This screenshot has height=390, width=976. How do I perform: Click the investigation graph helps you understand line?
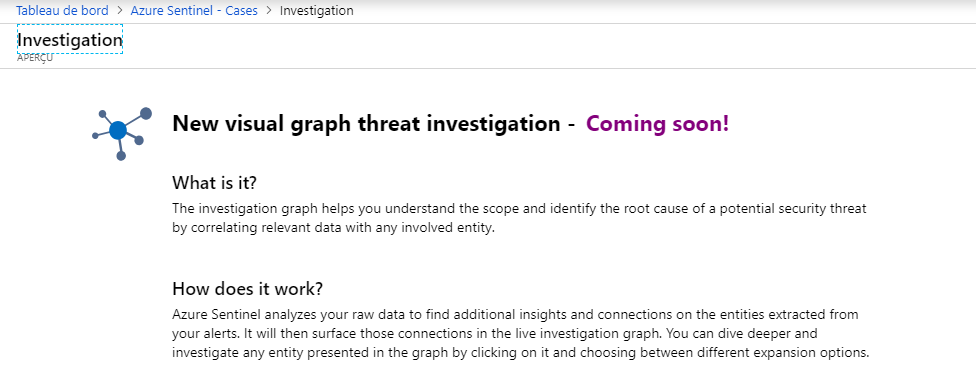click(x=519, y=208)
